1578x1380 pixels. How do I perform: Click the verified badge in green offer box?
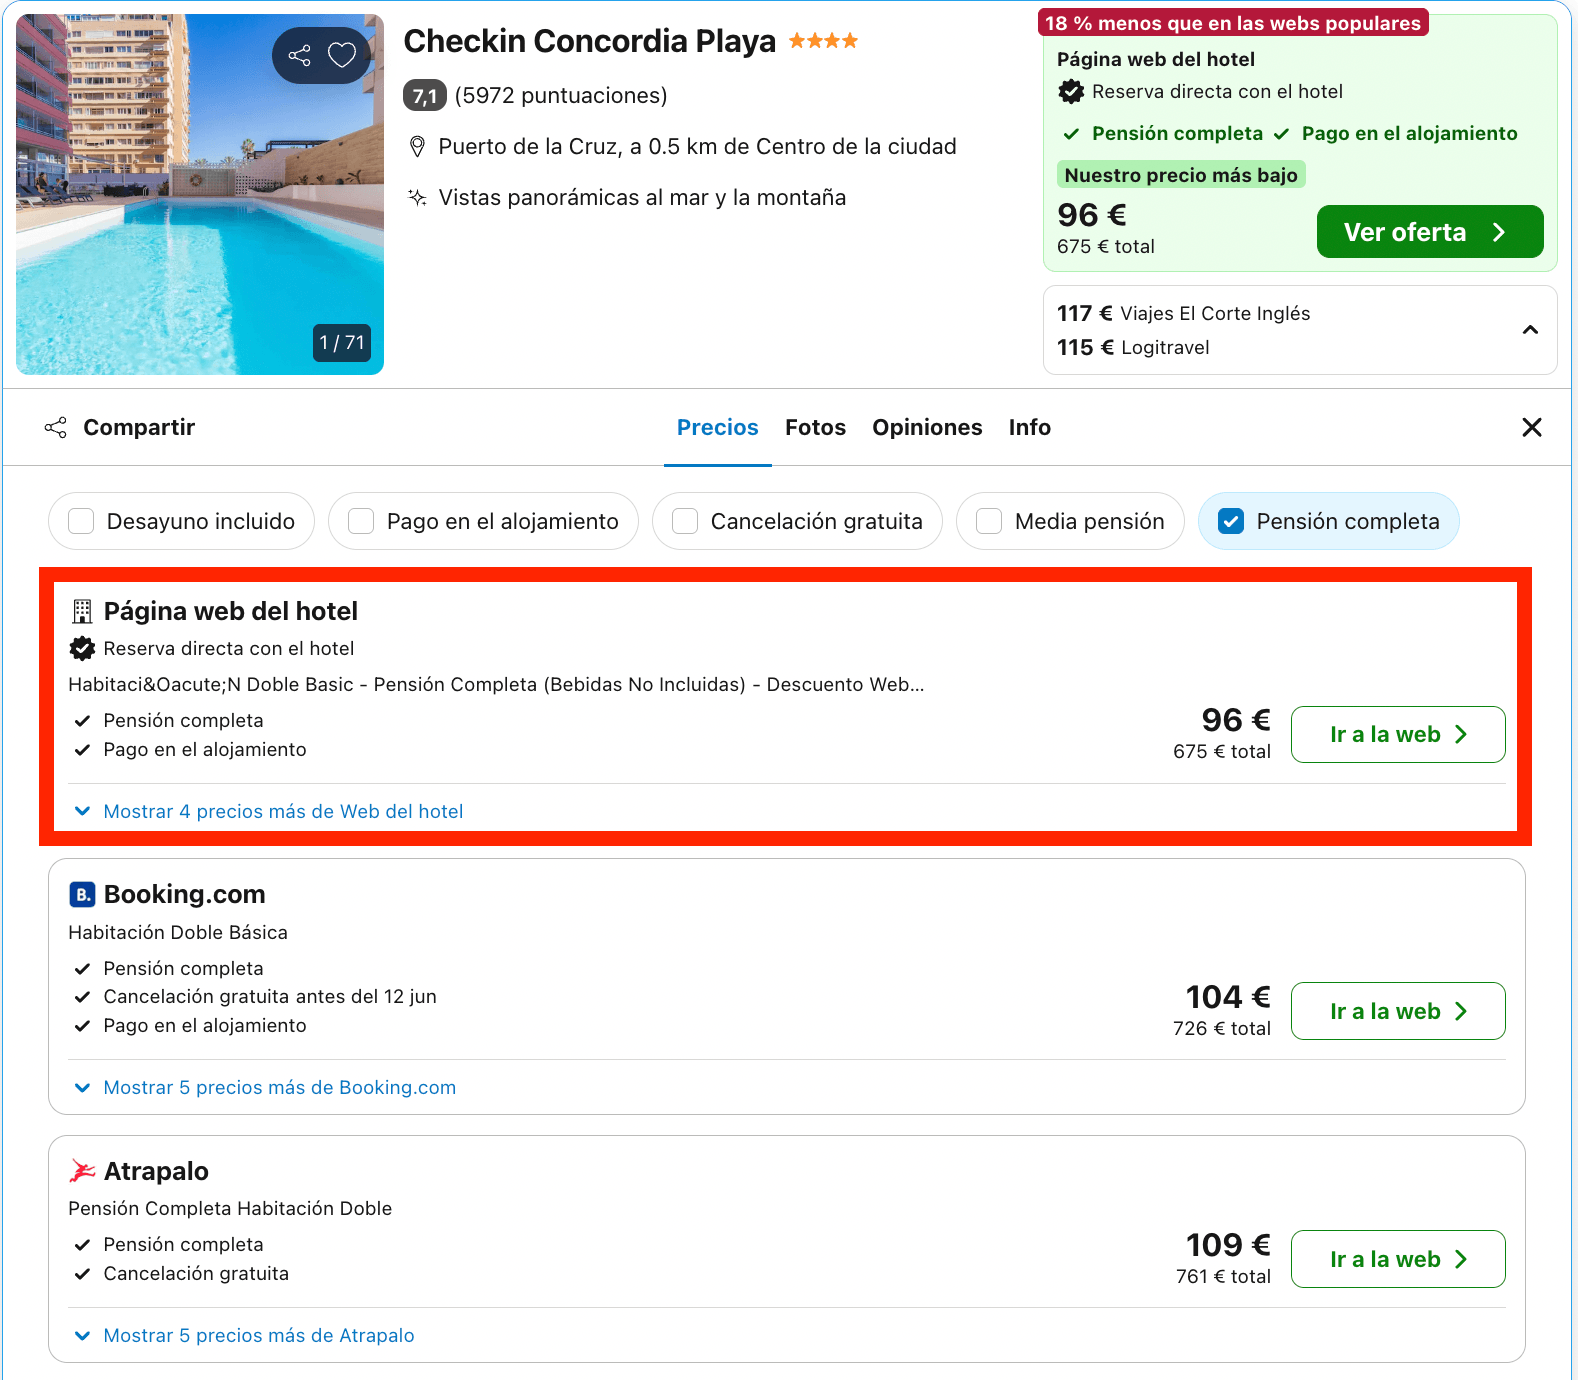click(x=1071, y=92)
